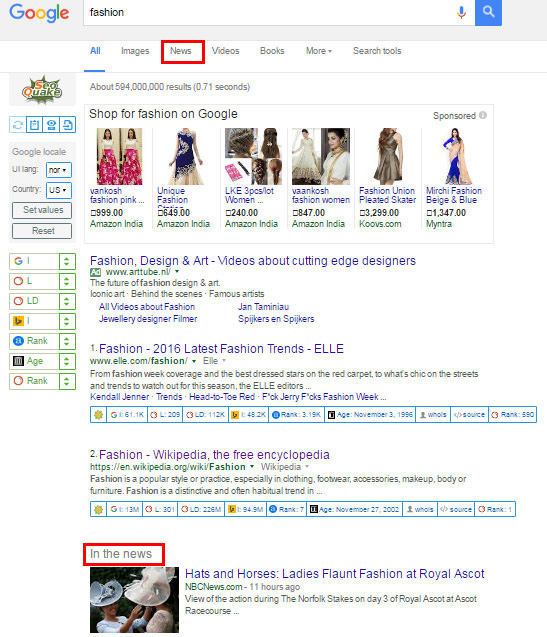Toggle the sort arrows for Alexa Rank
The image size is (547, 637).
(x=67, y=341)
